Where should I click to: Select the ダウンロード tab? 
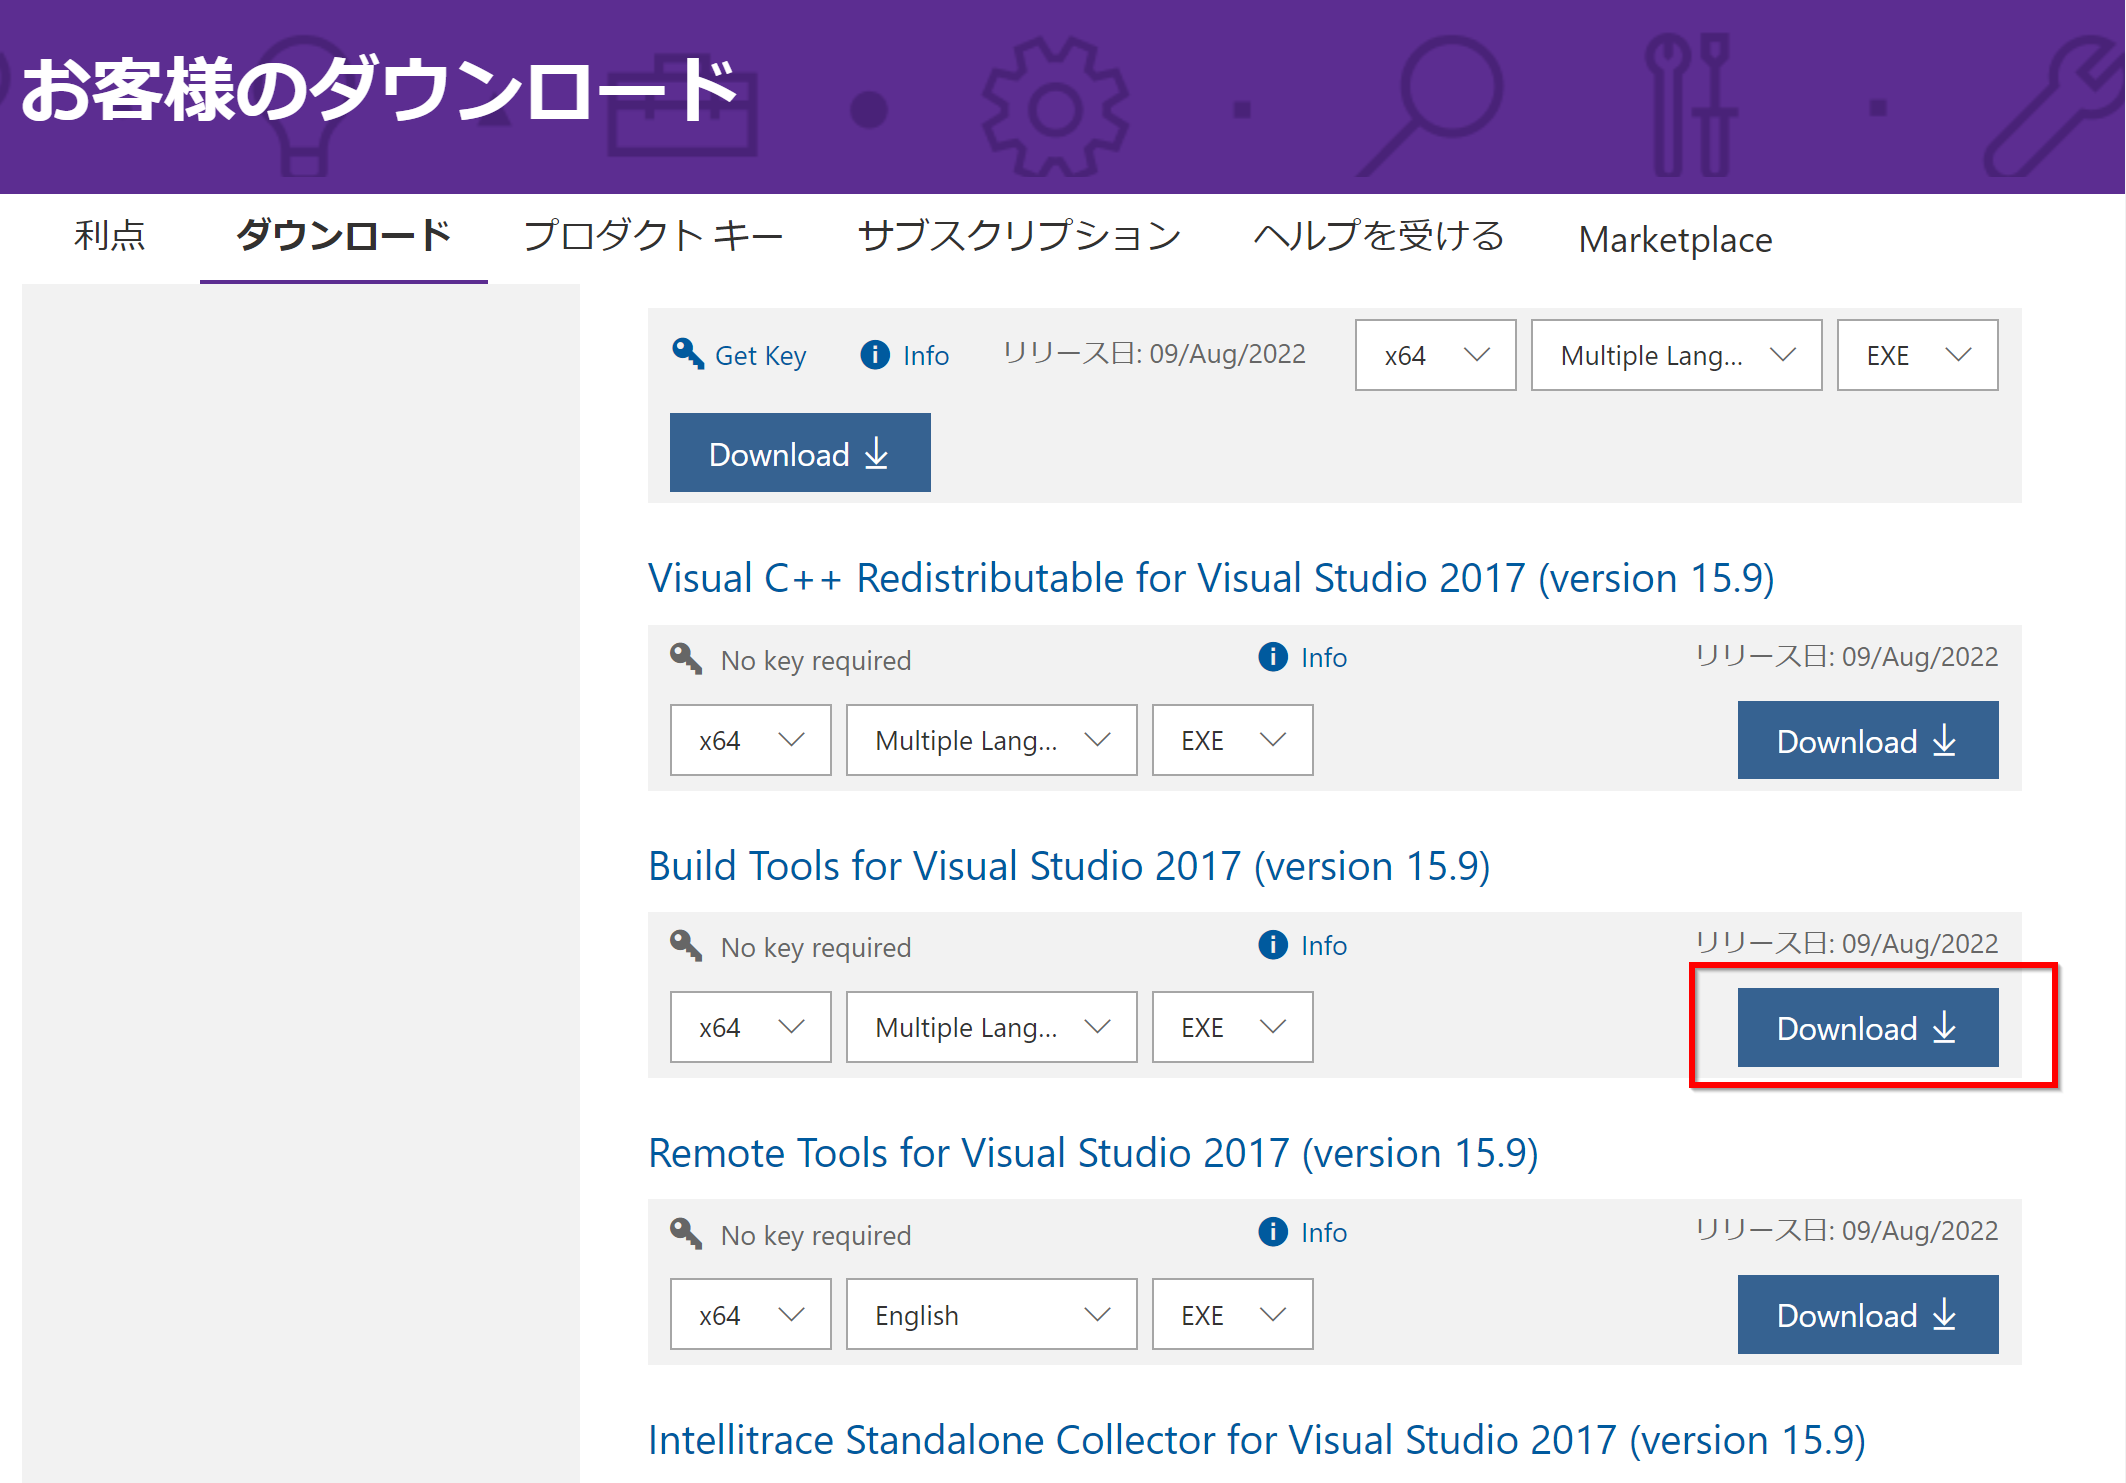(344, 236)
